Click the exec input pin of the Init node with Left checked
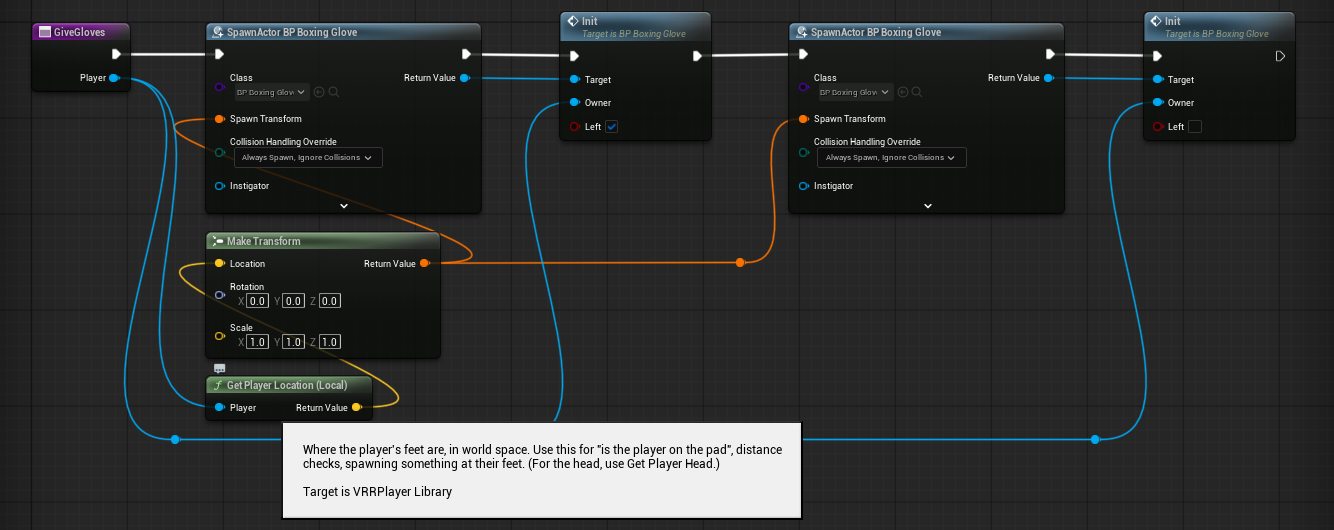 575,56
